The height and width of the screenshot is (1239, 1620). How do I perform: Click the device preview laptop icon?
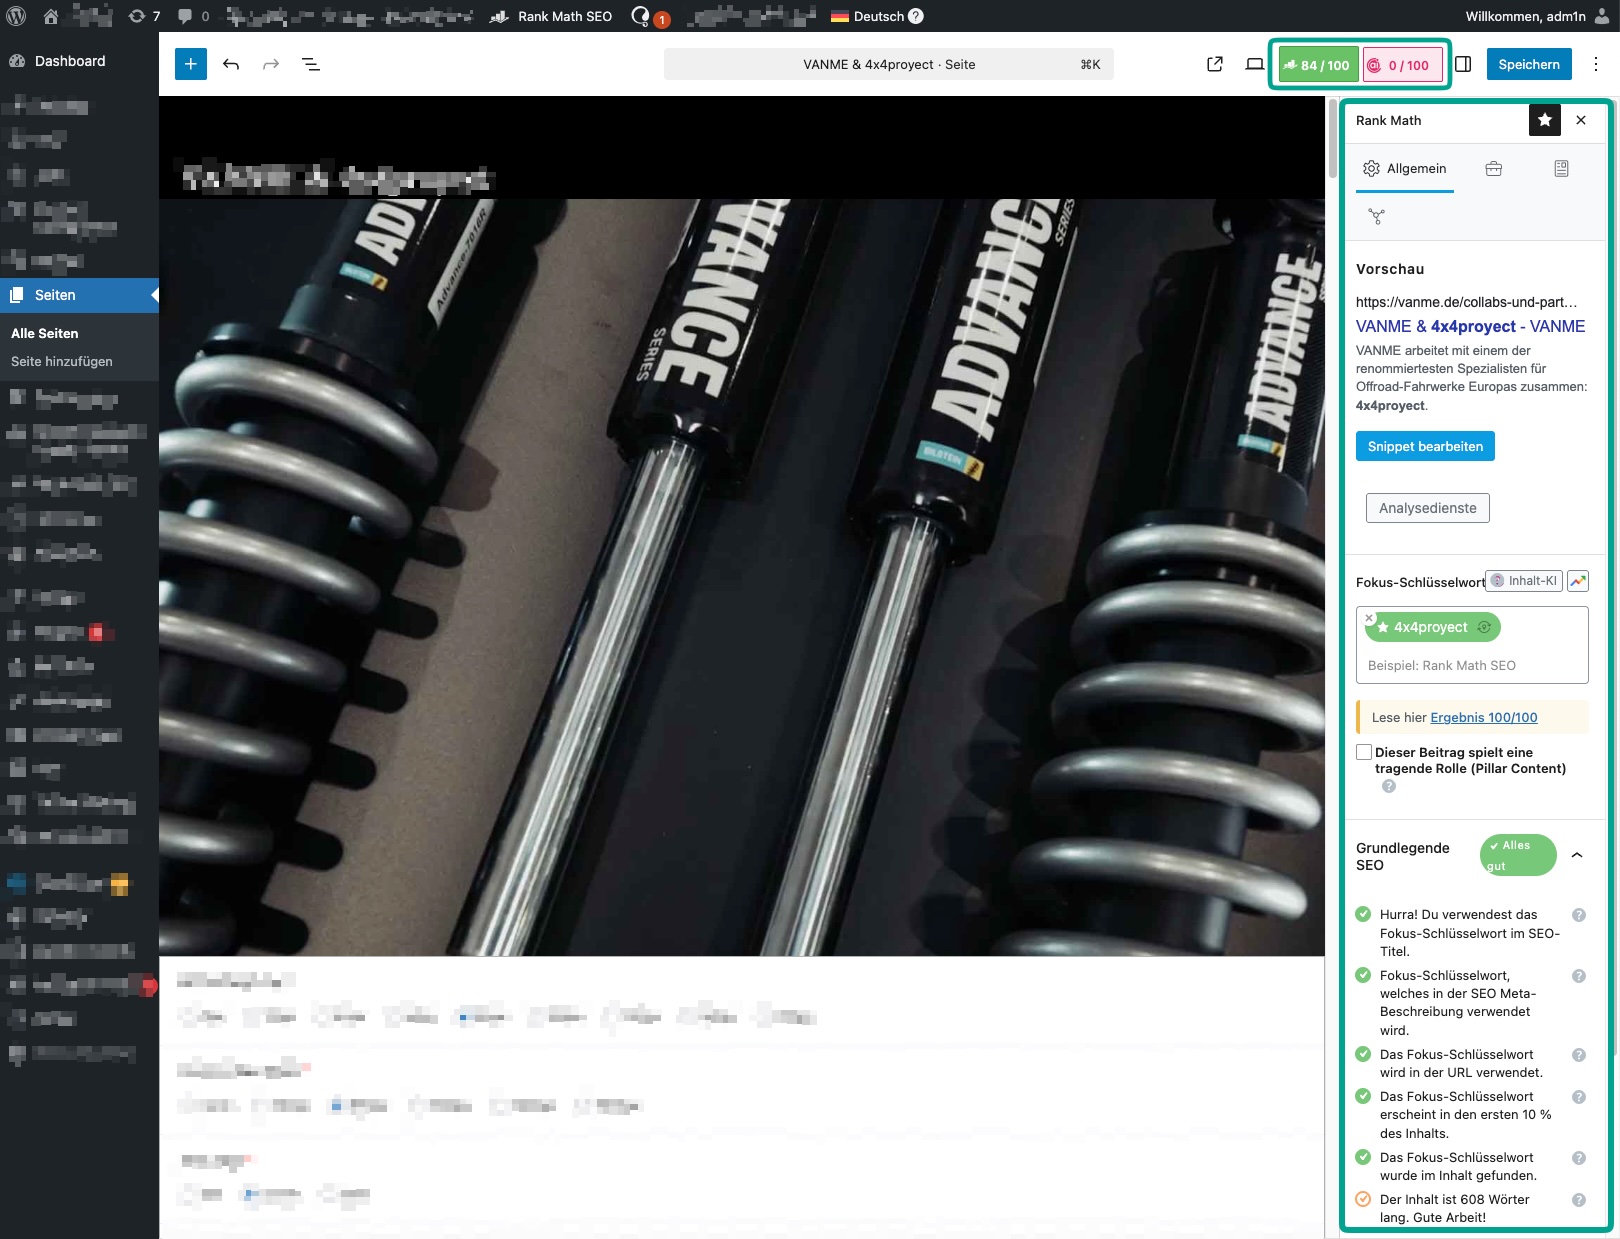click(x=1254, y=64)
